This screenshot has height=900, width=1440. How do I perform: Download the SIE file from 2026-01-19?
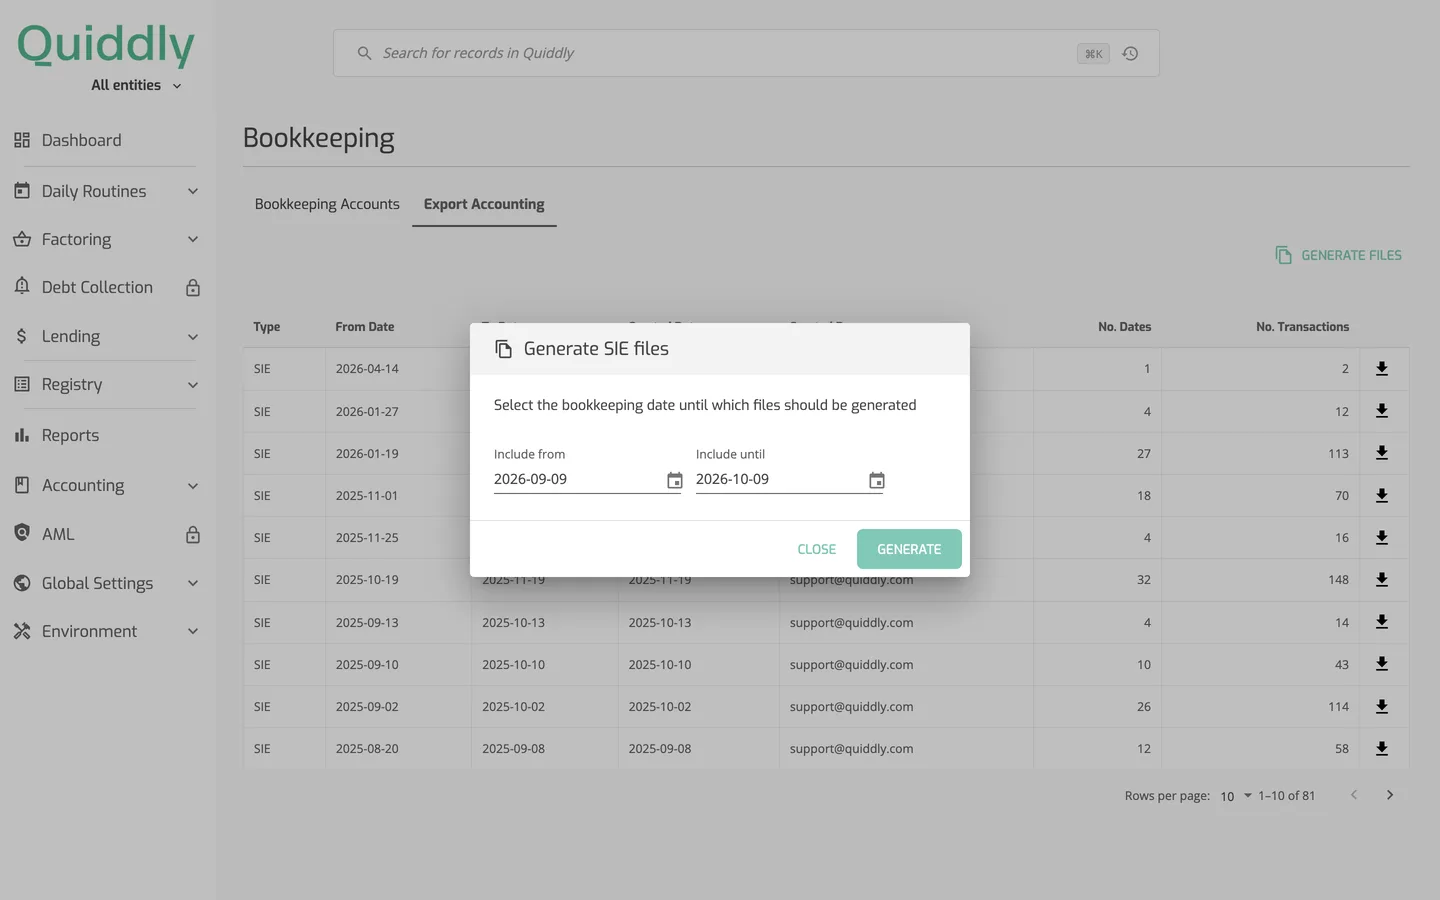1382,453
